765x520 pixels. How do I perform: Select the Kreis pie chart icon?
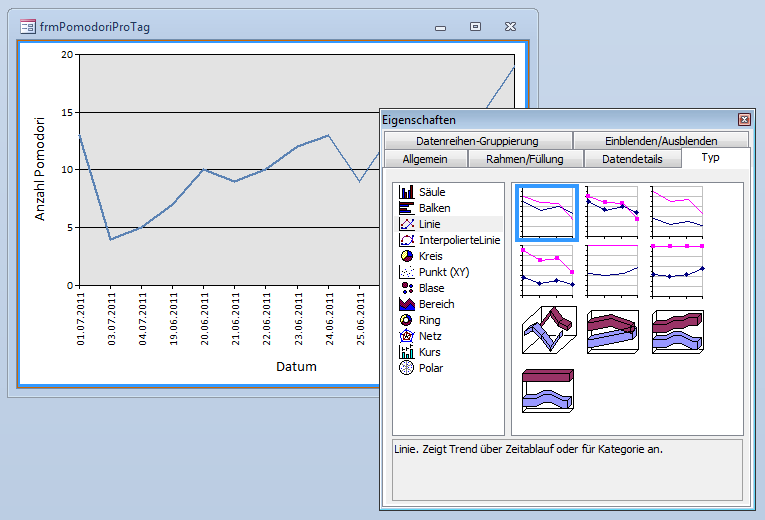click(x=406, y=256)
